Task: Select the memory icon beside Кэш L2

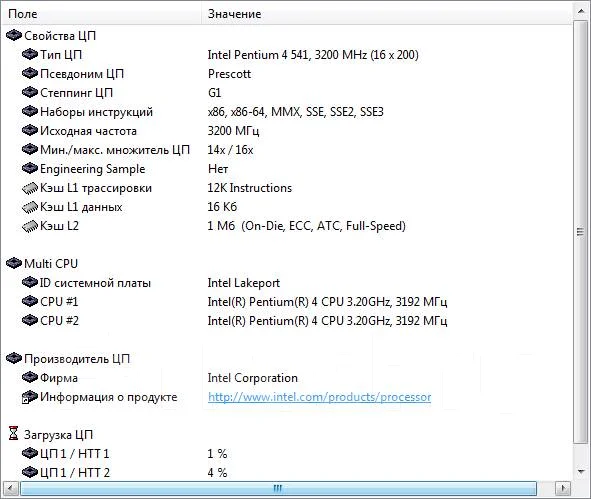Action: tap(30, 226)
